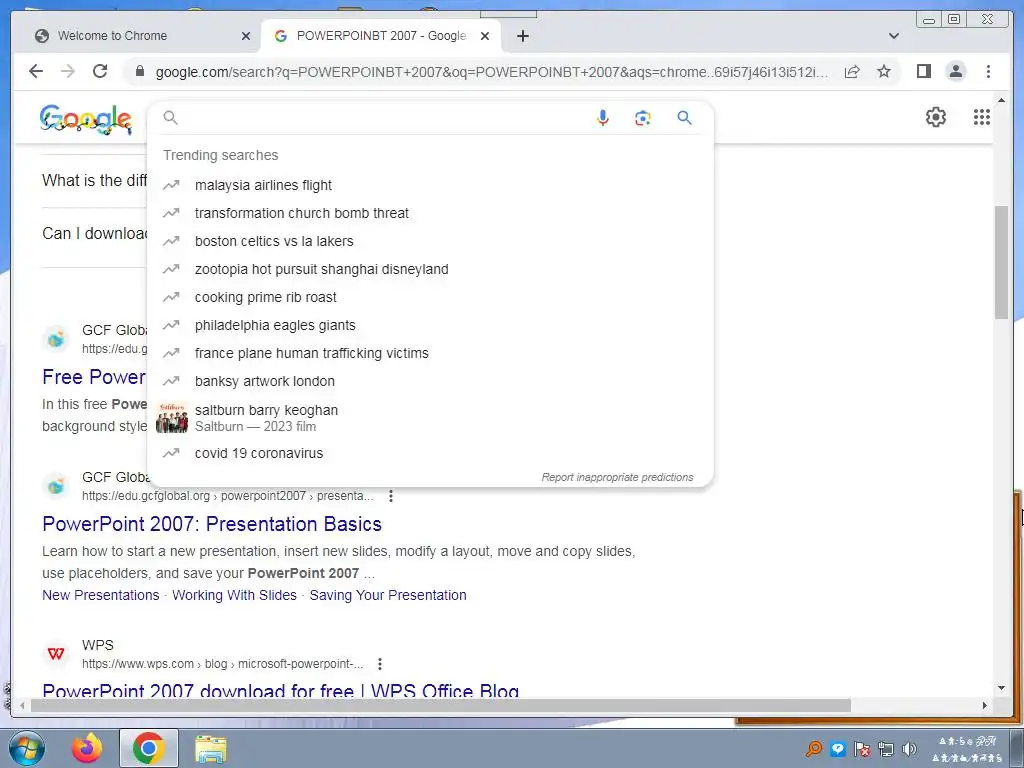Close the Welcome to Chrome tab

[246, 36]
